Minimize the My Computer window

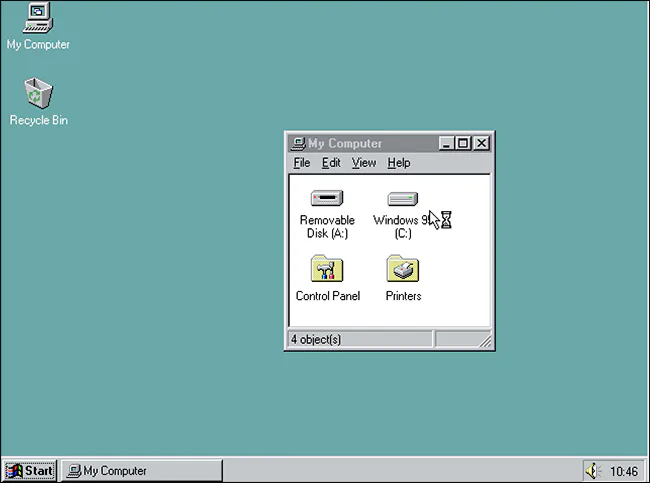click(446, 143)
